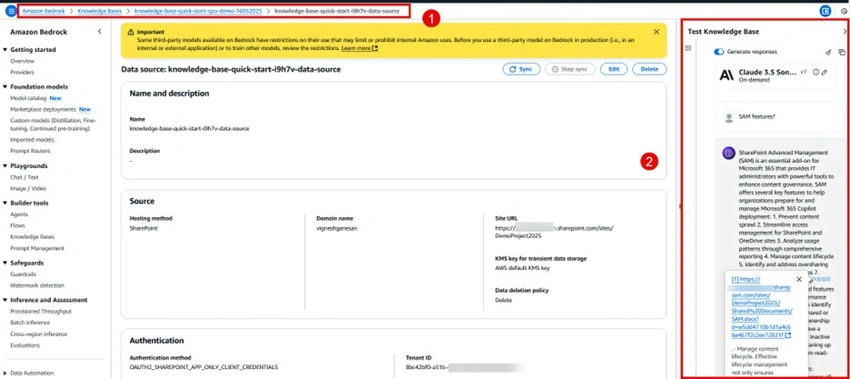The width and height of the screenshot is (850, 379).
Task: Click the info icon next to Claude 3.5 Sonnet
Action: pos(816,72)
